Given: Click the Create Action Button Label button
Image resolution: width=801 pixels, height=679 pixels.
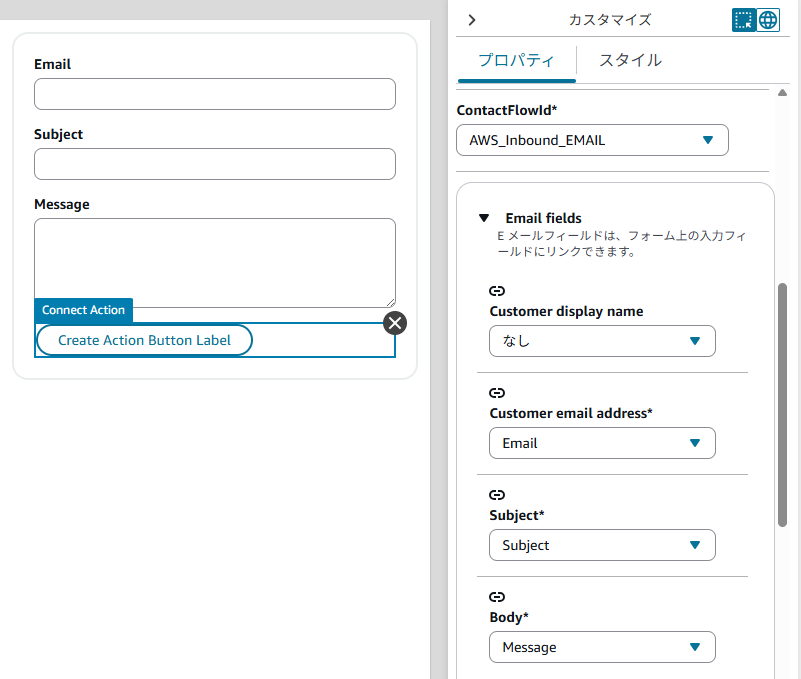Looking at the screenshot, I should (x=145, y=340).
